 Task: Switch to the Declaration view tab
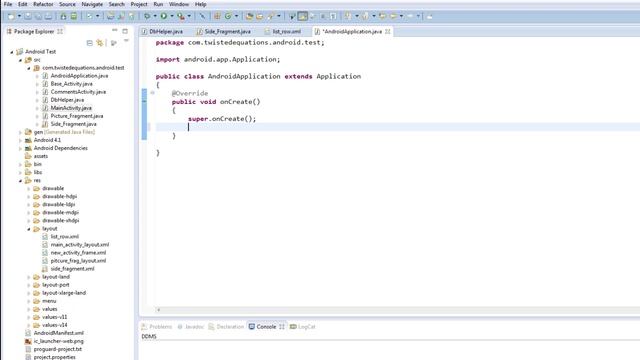click(x=226, y=327)
